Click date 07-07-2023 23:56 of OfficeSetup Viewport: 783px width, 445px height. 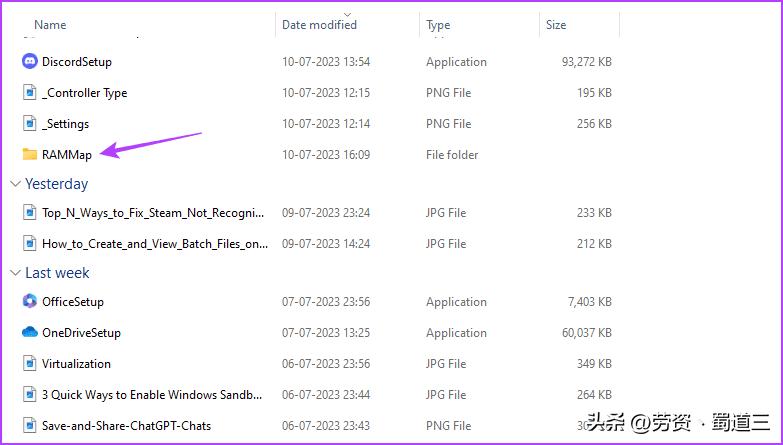[x=326, y=302]
